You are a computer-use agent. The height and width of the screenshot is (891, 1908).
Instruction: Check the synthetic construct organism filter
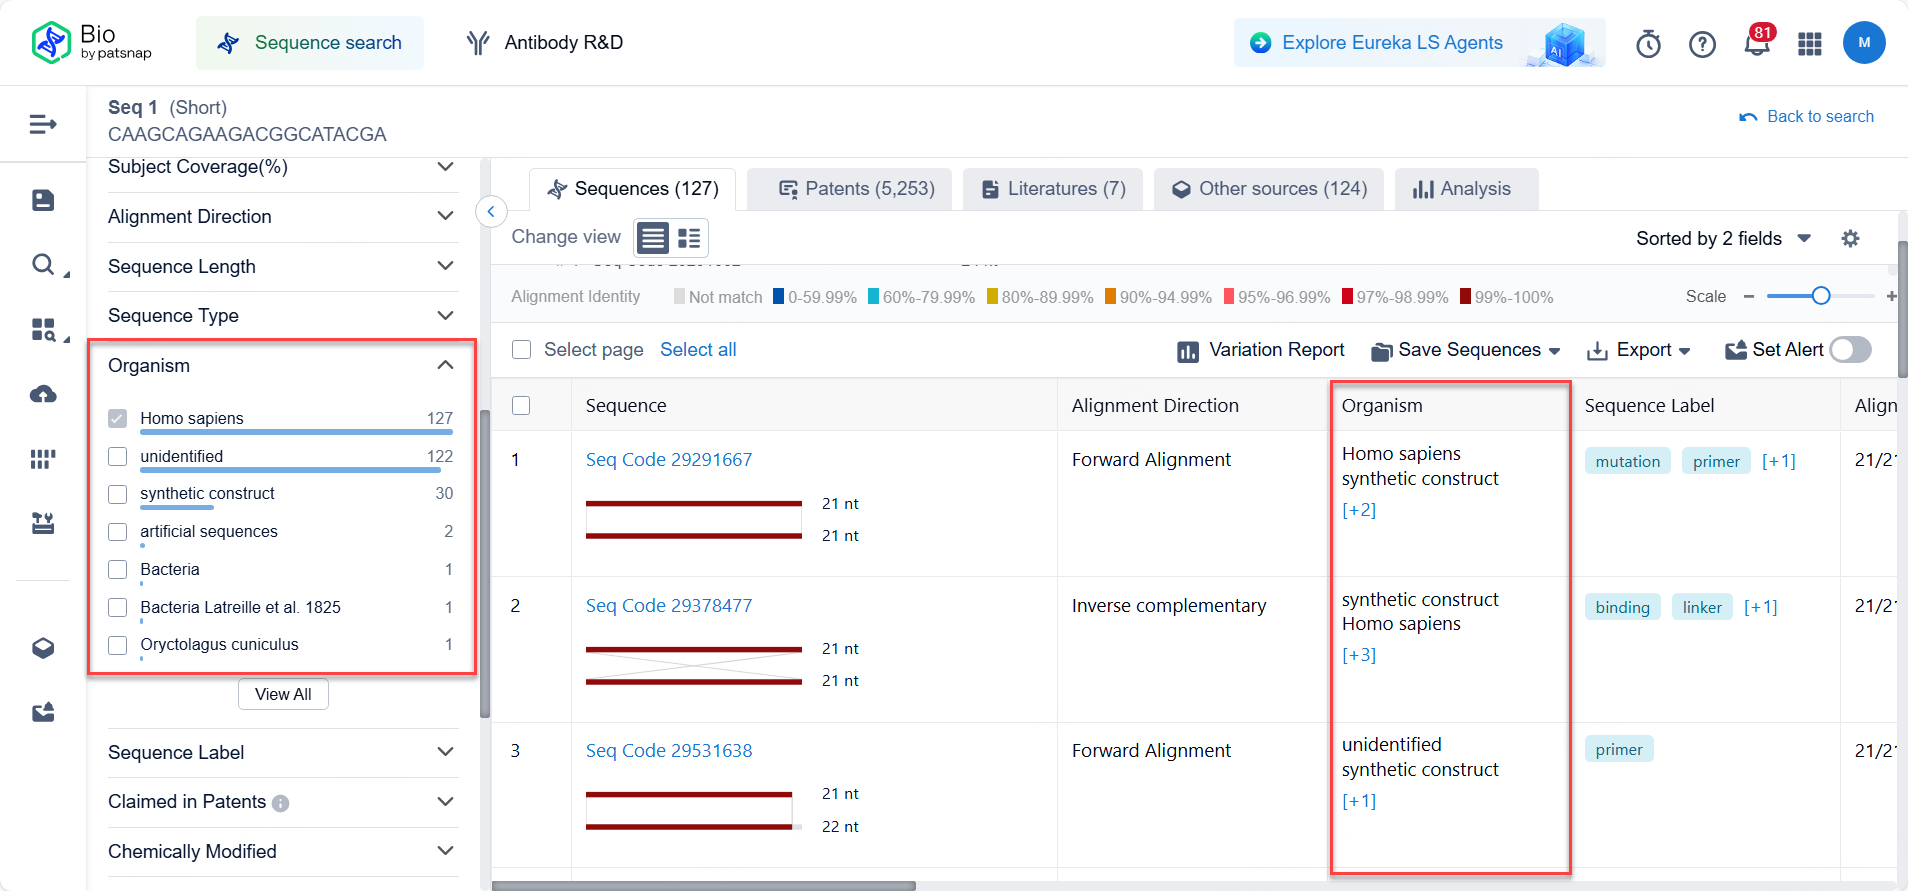coord(118,494)
